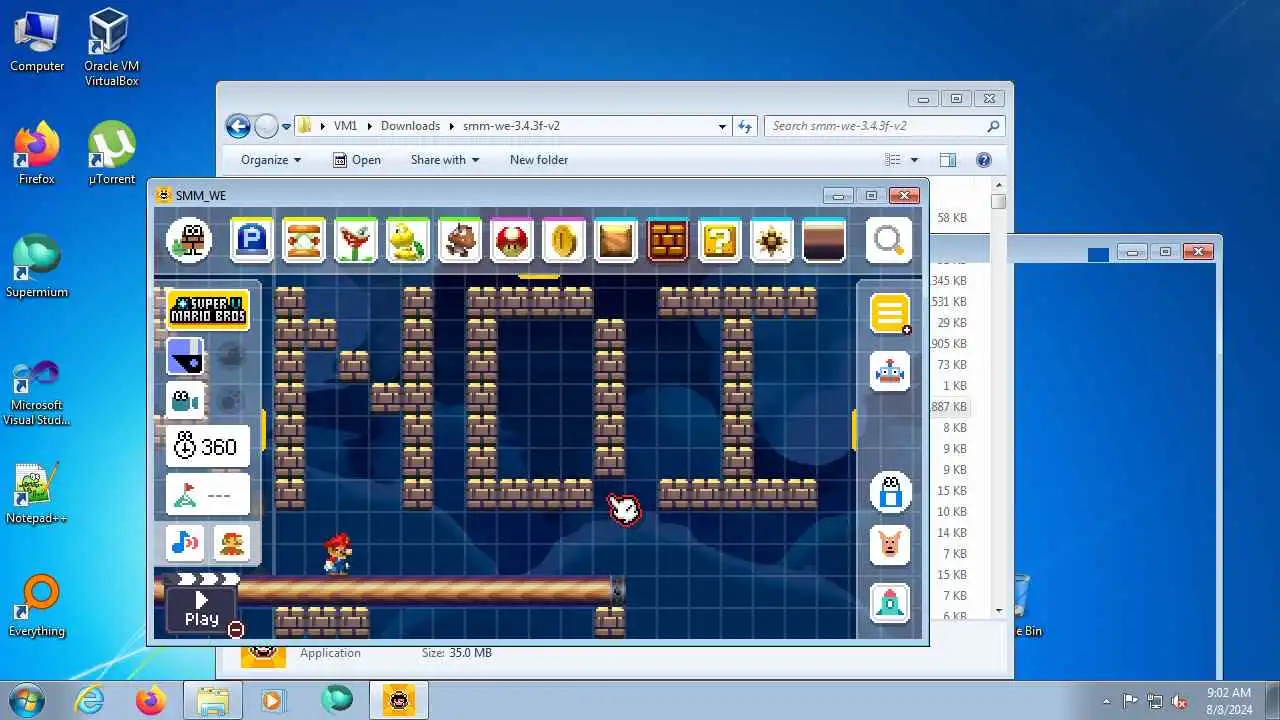The height and width of the screenshot is (720, 1280).
Task: Change the Super Mario Bros game style
Action: click(207, 310)
